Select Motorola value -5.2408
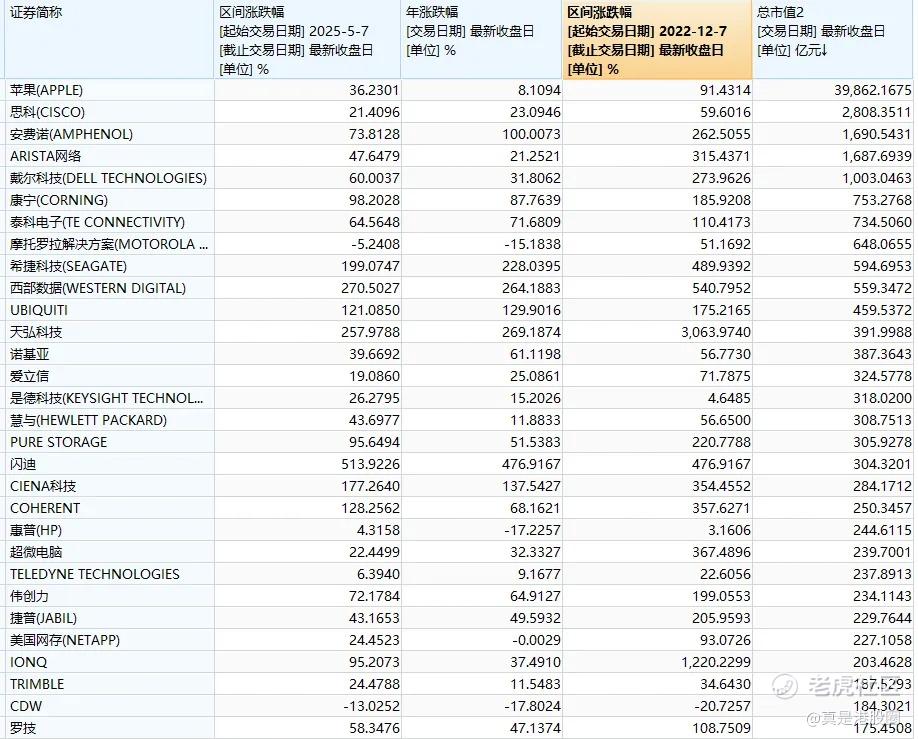Image resolution: width=918 pixels, height=739 pixels. pos(374,244)
